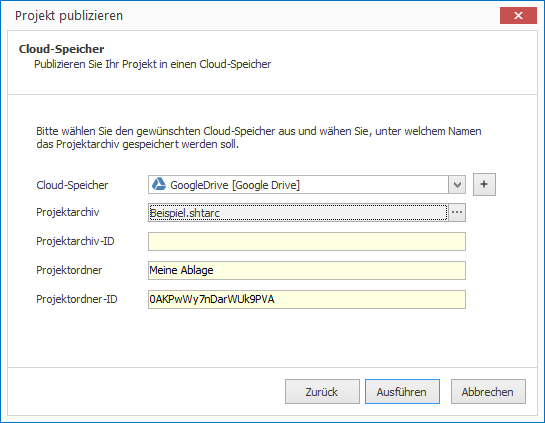Click the Google Drive icon in Cloud-Speicher combo
This screenshot has height=423, width=545.
[x=159, y=184]
